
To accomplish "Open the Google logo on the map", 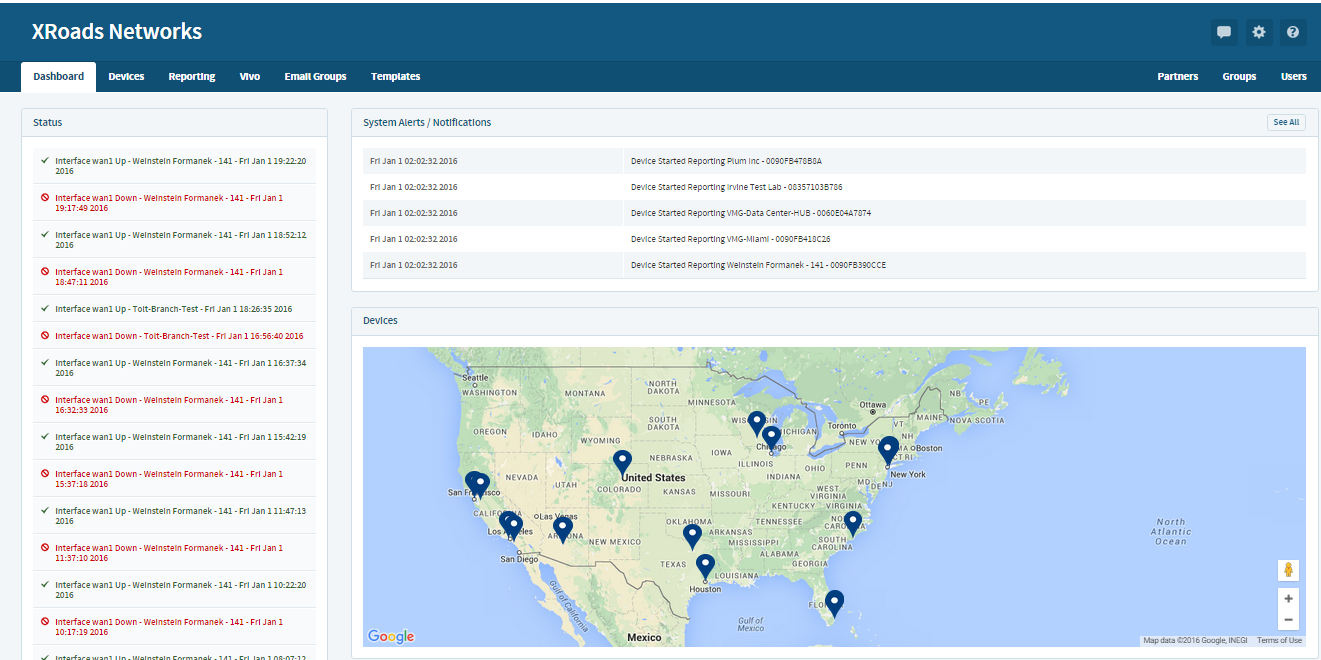I will pos(391,637).
